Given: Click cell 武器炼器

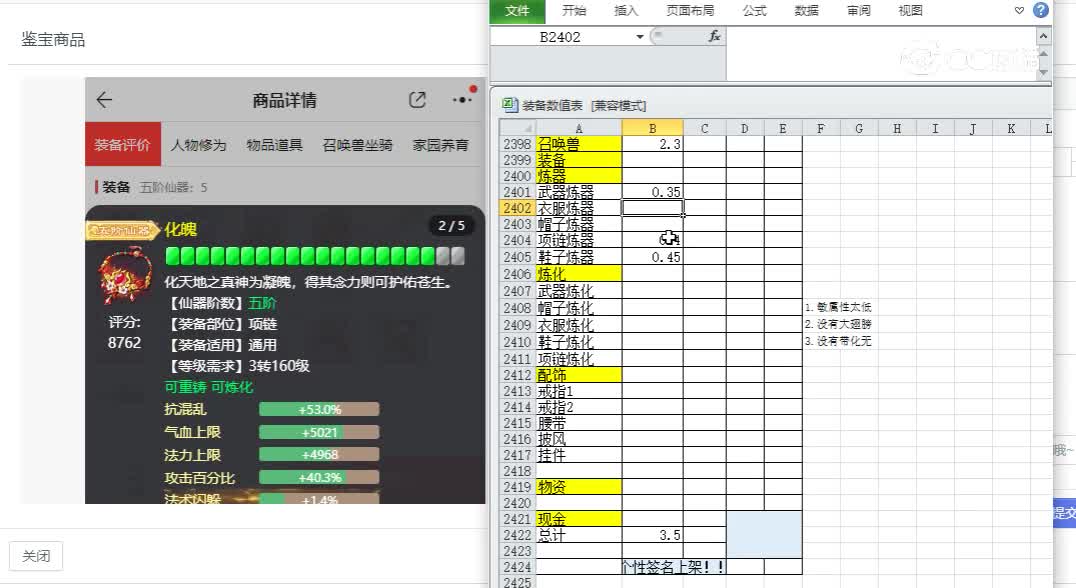Looking at the screenshot, I should 578,192.
